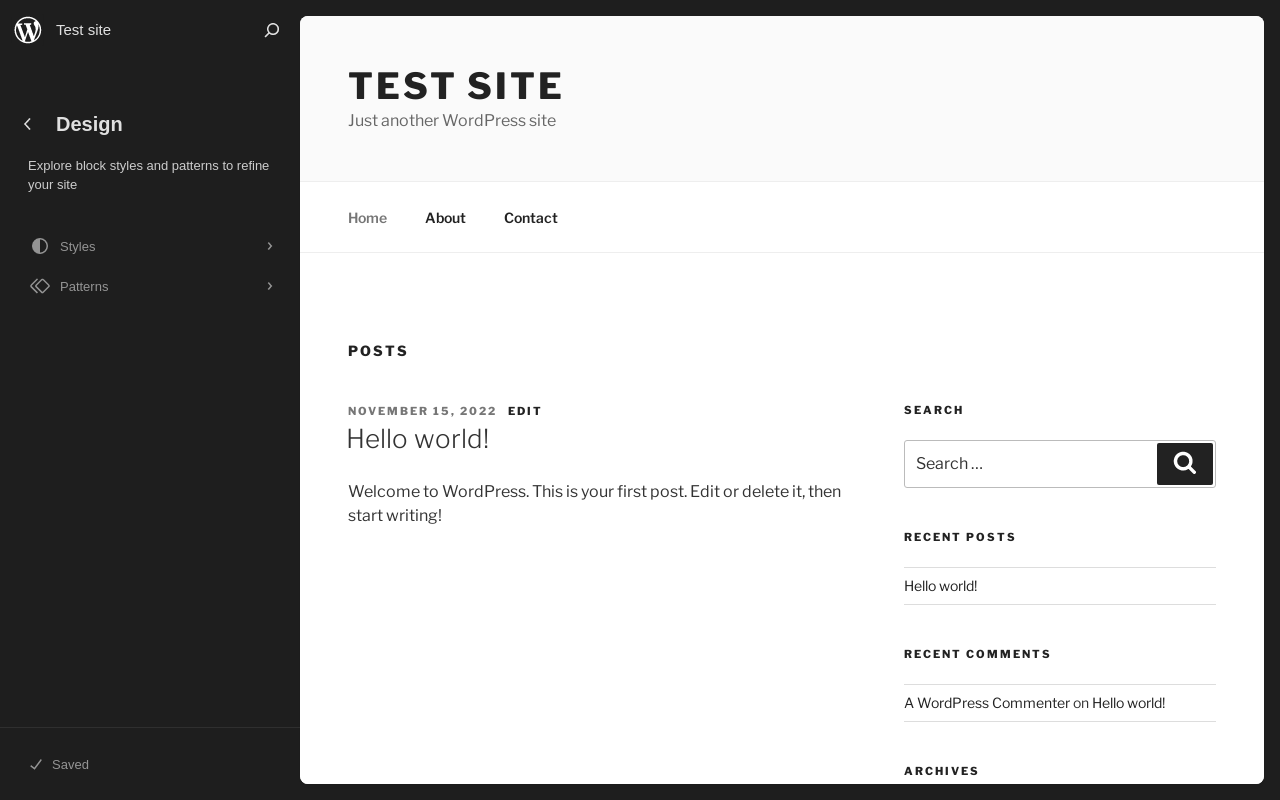The width and height of the screenshot is (1280, 800).
Task: Click the TEST SITE header title
Action: [x=455, y=86]
